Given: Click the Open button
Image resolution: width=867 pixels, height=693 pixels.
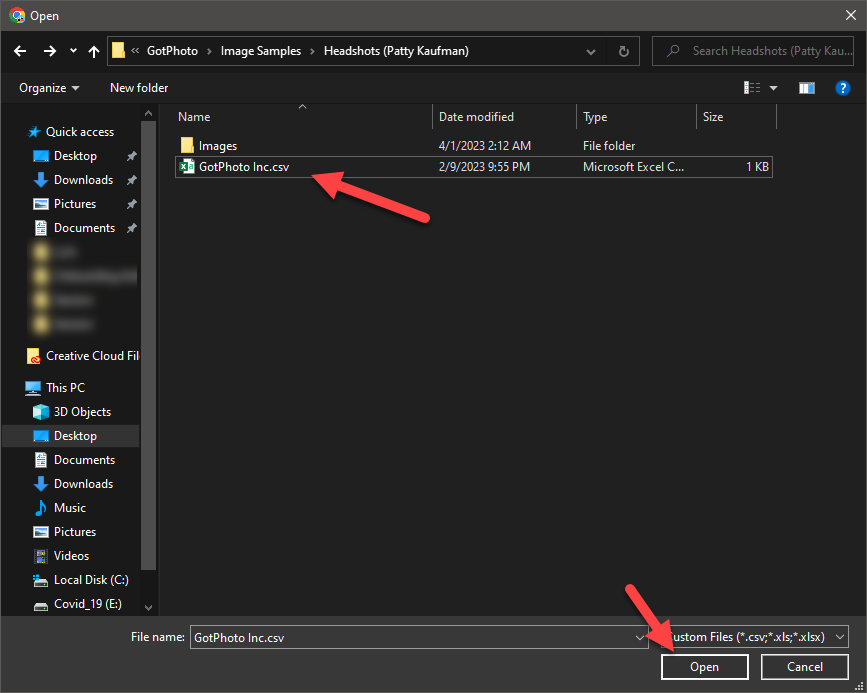Looking at the screenshot, I should [x=704, y=667].
